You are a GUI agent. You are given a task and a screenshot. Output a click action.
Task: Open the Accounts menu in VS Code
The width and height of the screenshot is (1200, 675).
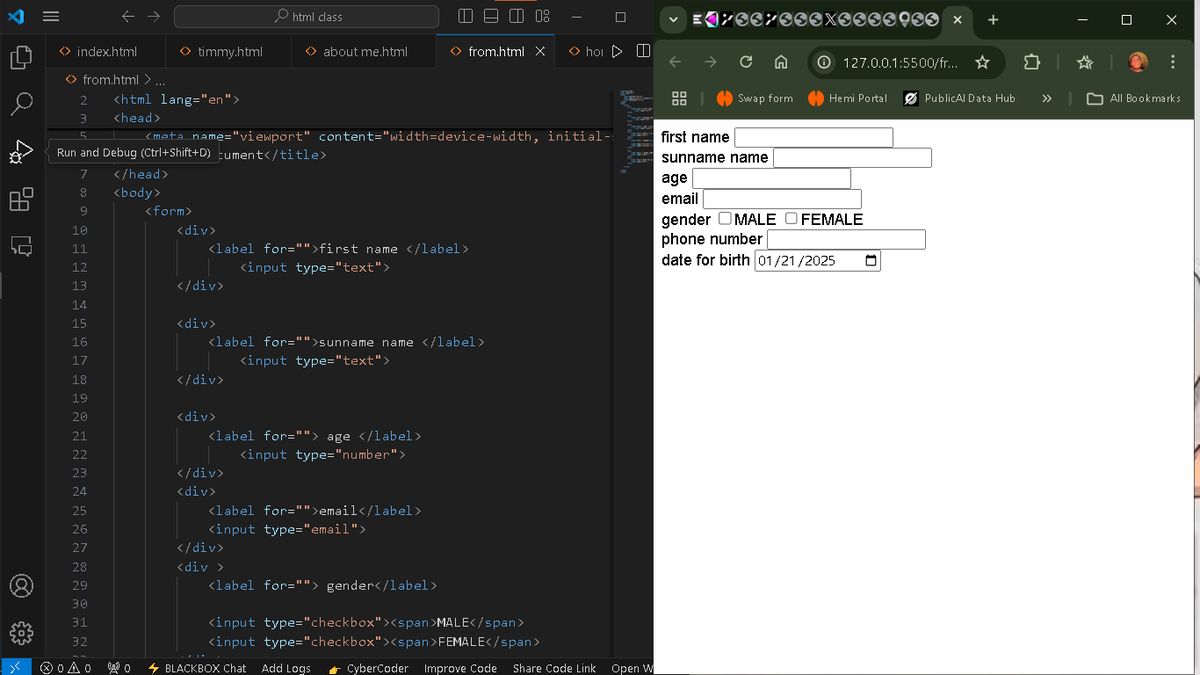click(x=22, y=585)
